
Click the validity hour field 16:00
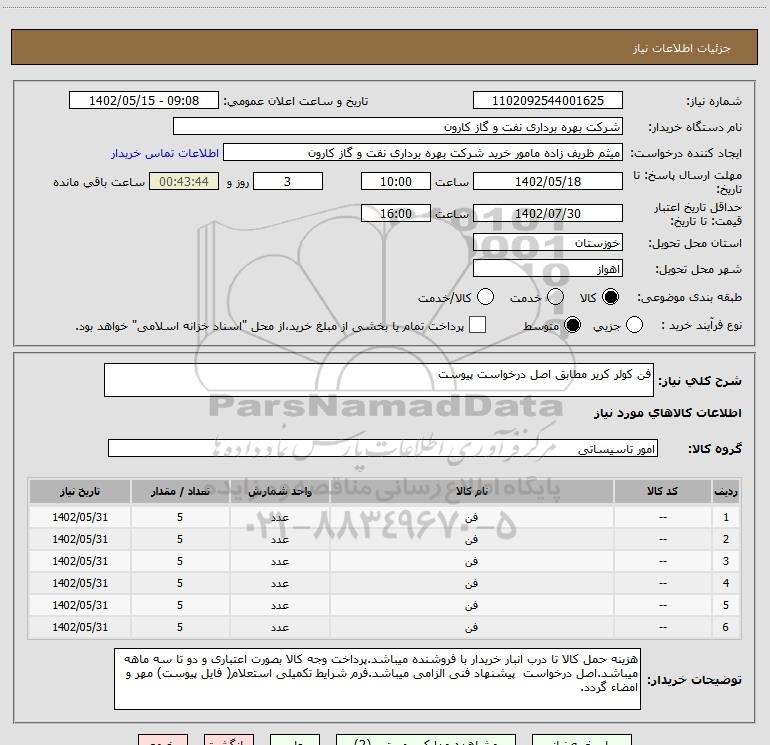click(396, 213)
